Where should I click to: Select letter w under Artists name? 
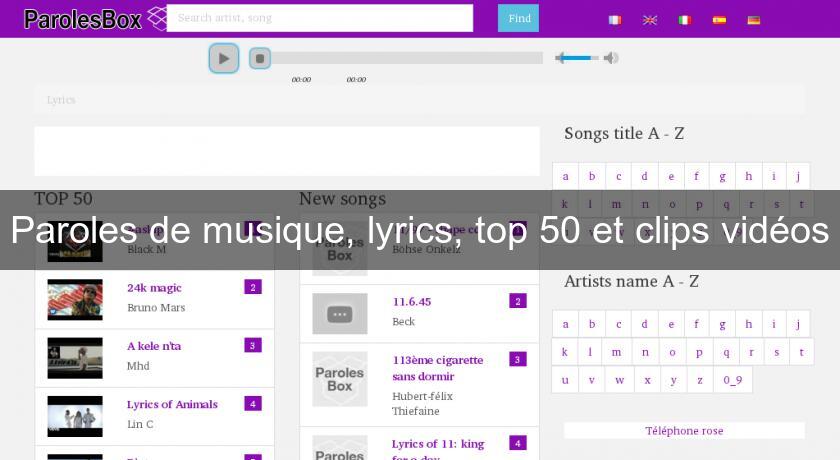[620, 380]
